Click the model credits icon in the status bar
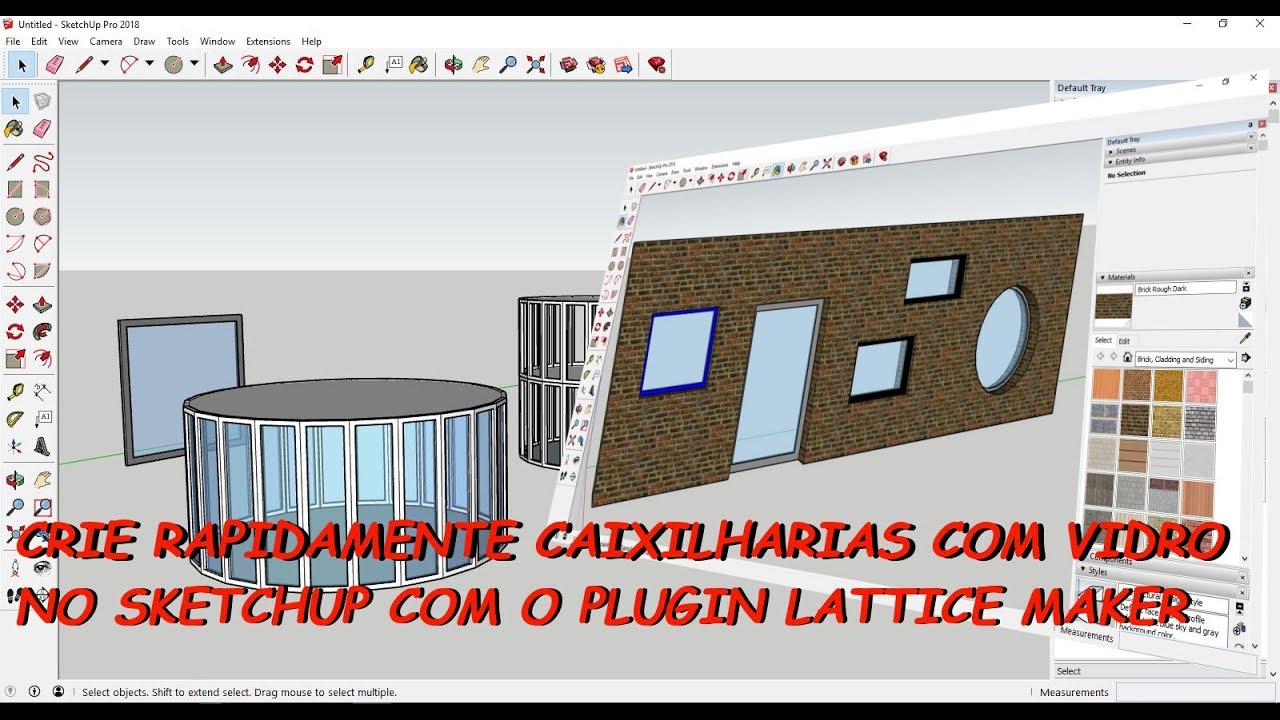This screenshot has width=1280, height=720. pos(34,691)
